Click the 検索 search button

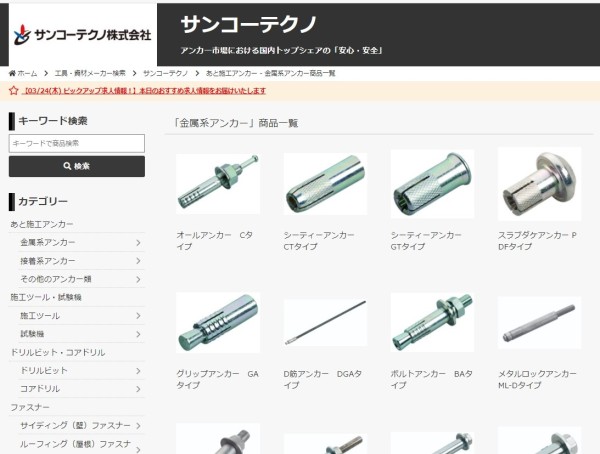(x=77, y=166)
